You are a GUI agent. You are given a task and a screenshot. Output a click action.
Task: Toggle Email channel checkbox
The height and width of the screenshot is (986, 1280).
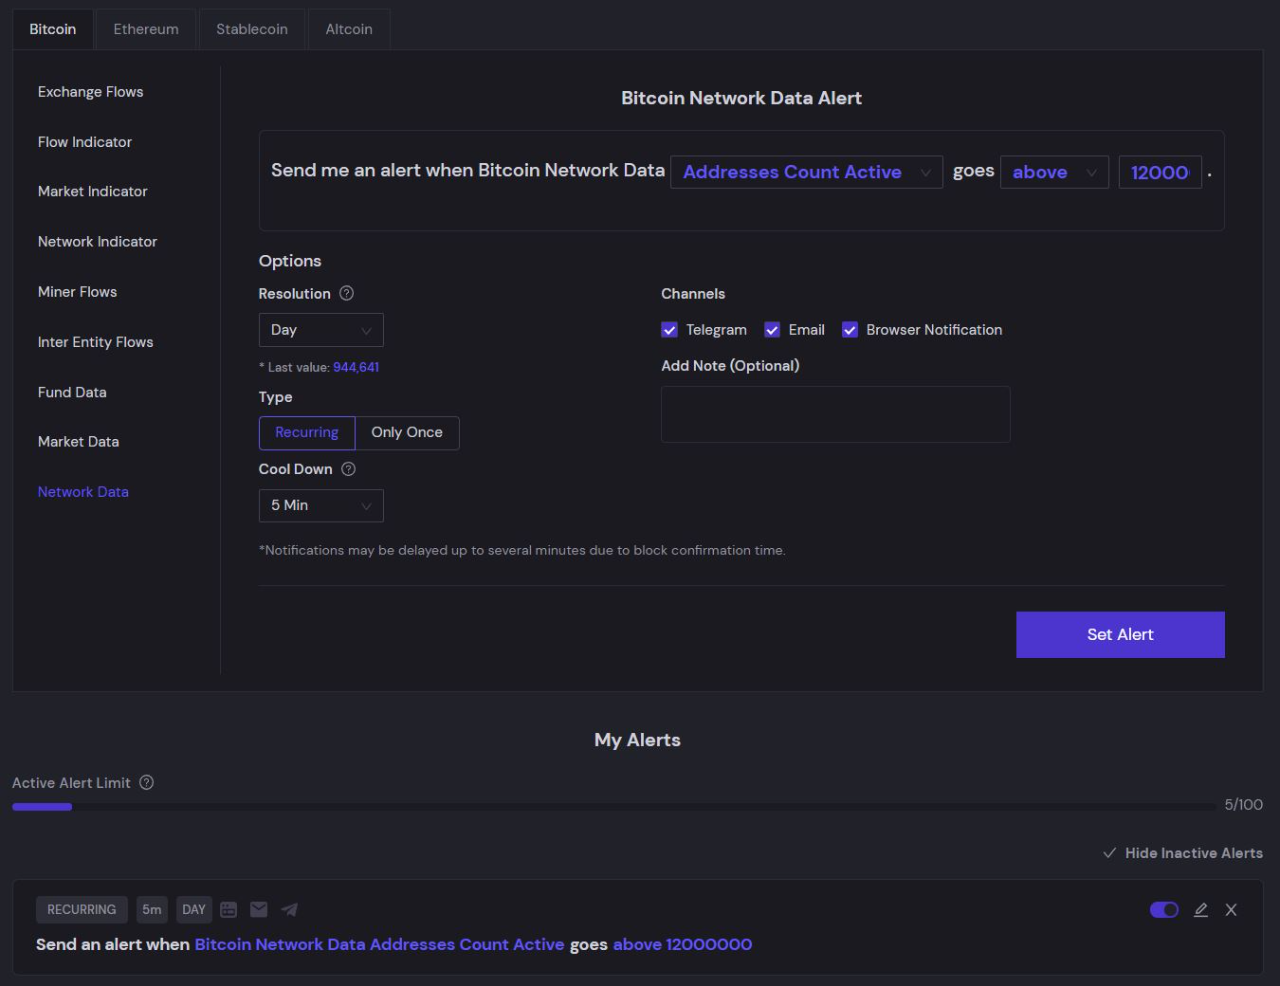[x=772, y=330]
